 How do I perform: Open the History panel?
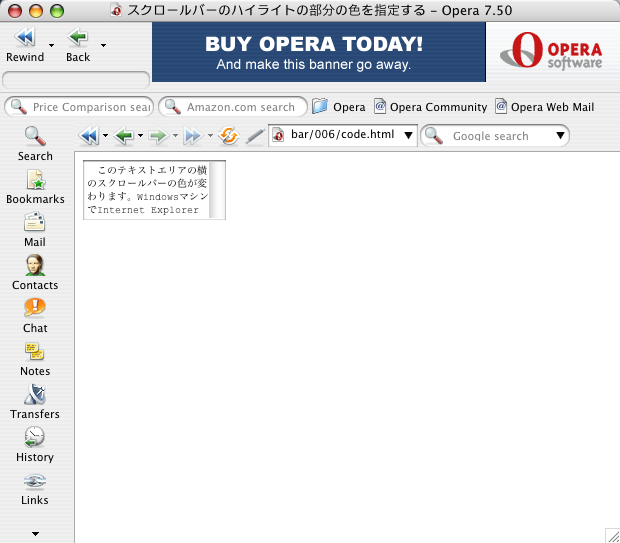[35, 444]
